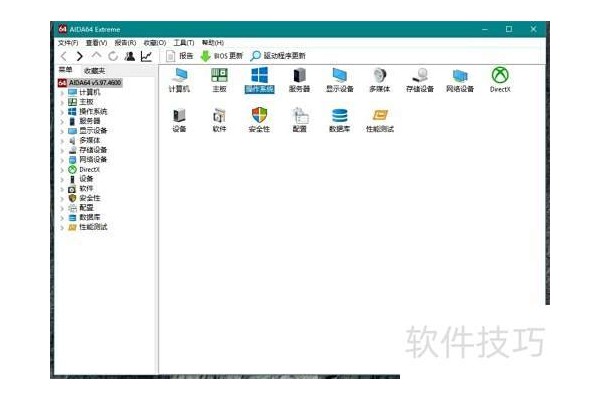The height and width of the screenshot is (400, 600).
Task: Click the BIOS 更新 toolbar button
Action: [222, 56]
